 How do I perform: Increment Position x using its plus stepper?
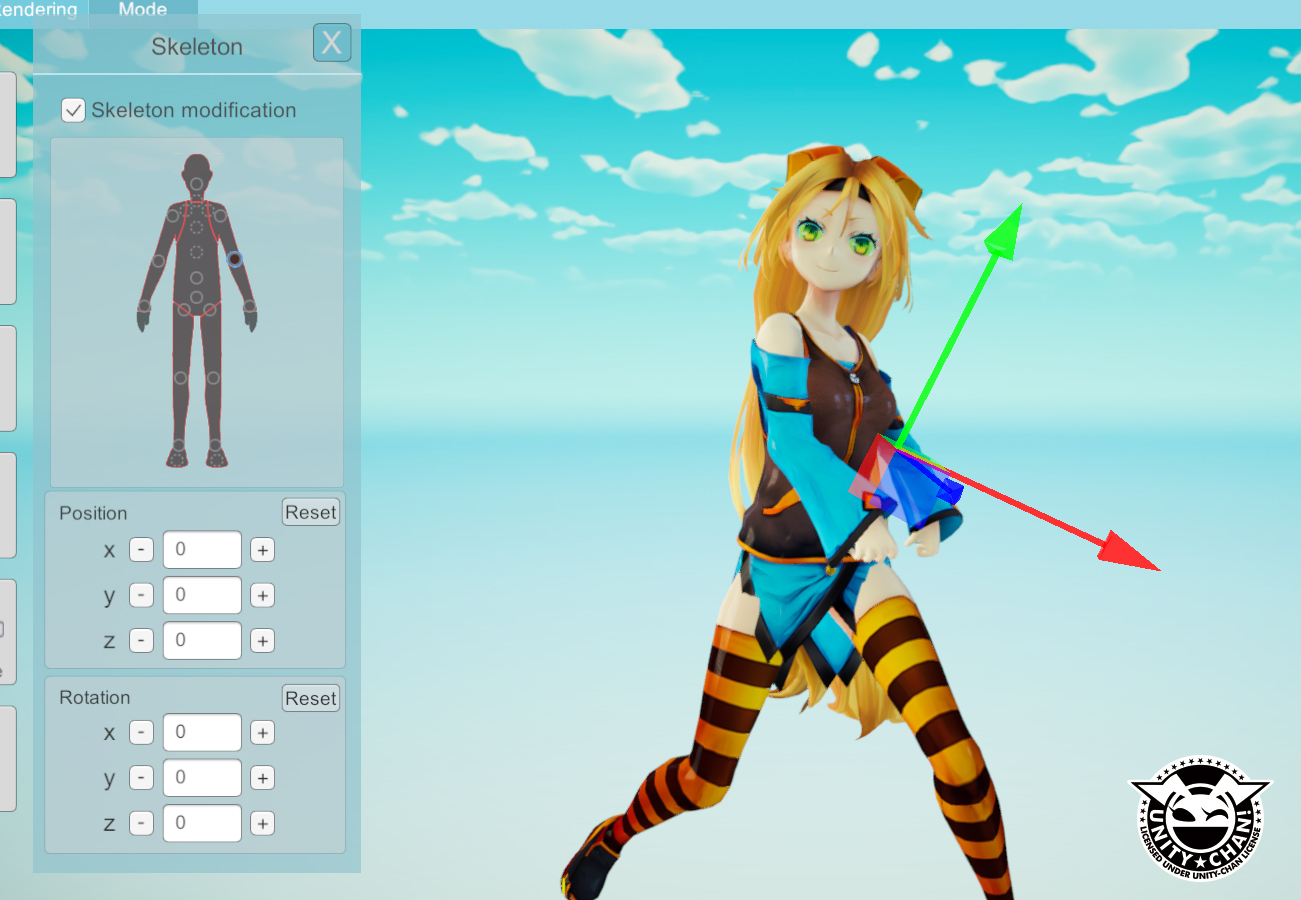click(x=262, y=549)
